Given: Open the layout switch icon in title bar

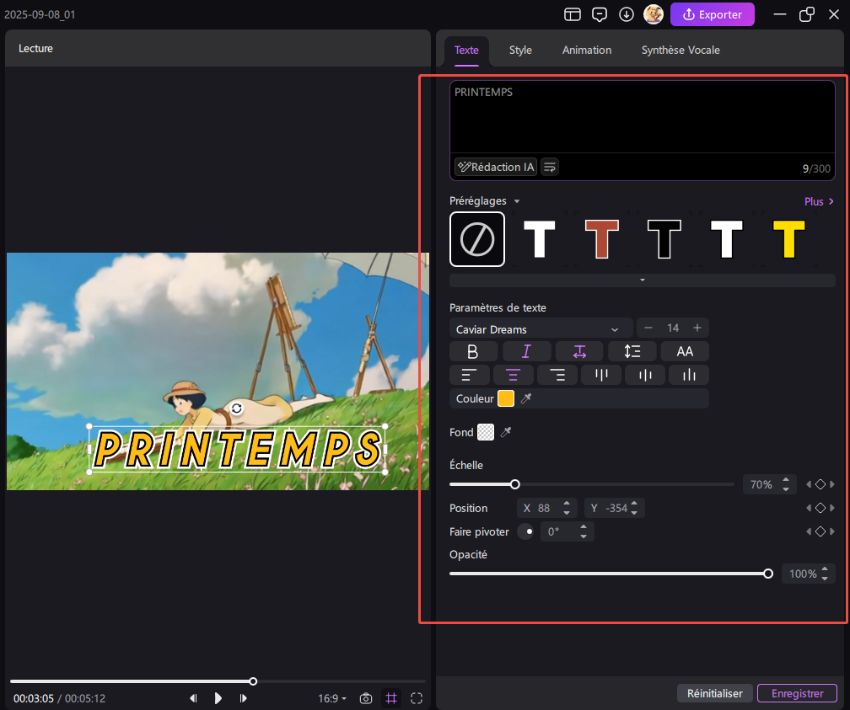Looking at the screenshot, I should 572,14.
